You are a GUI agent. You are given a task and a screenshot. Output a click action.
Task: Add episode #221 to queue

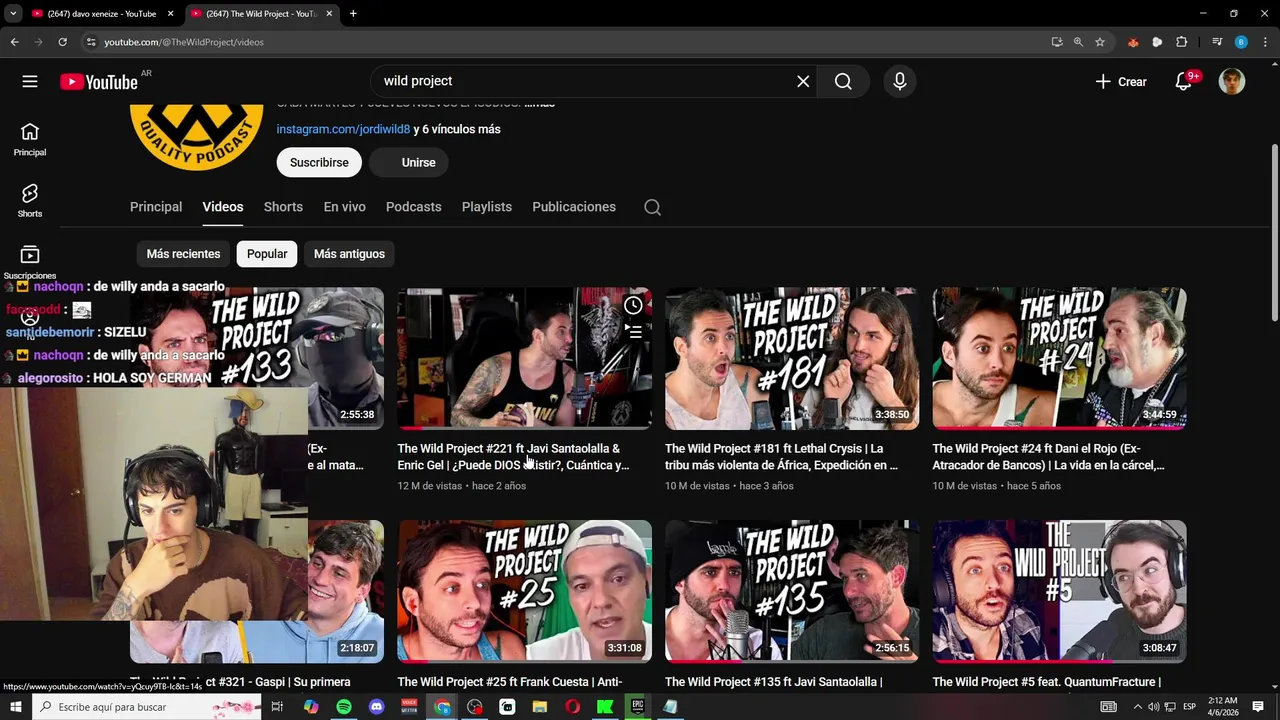[x=633, y=331]
